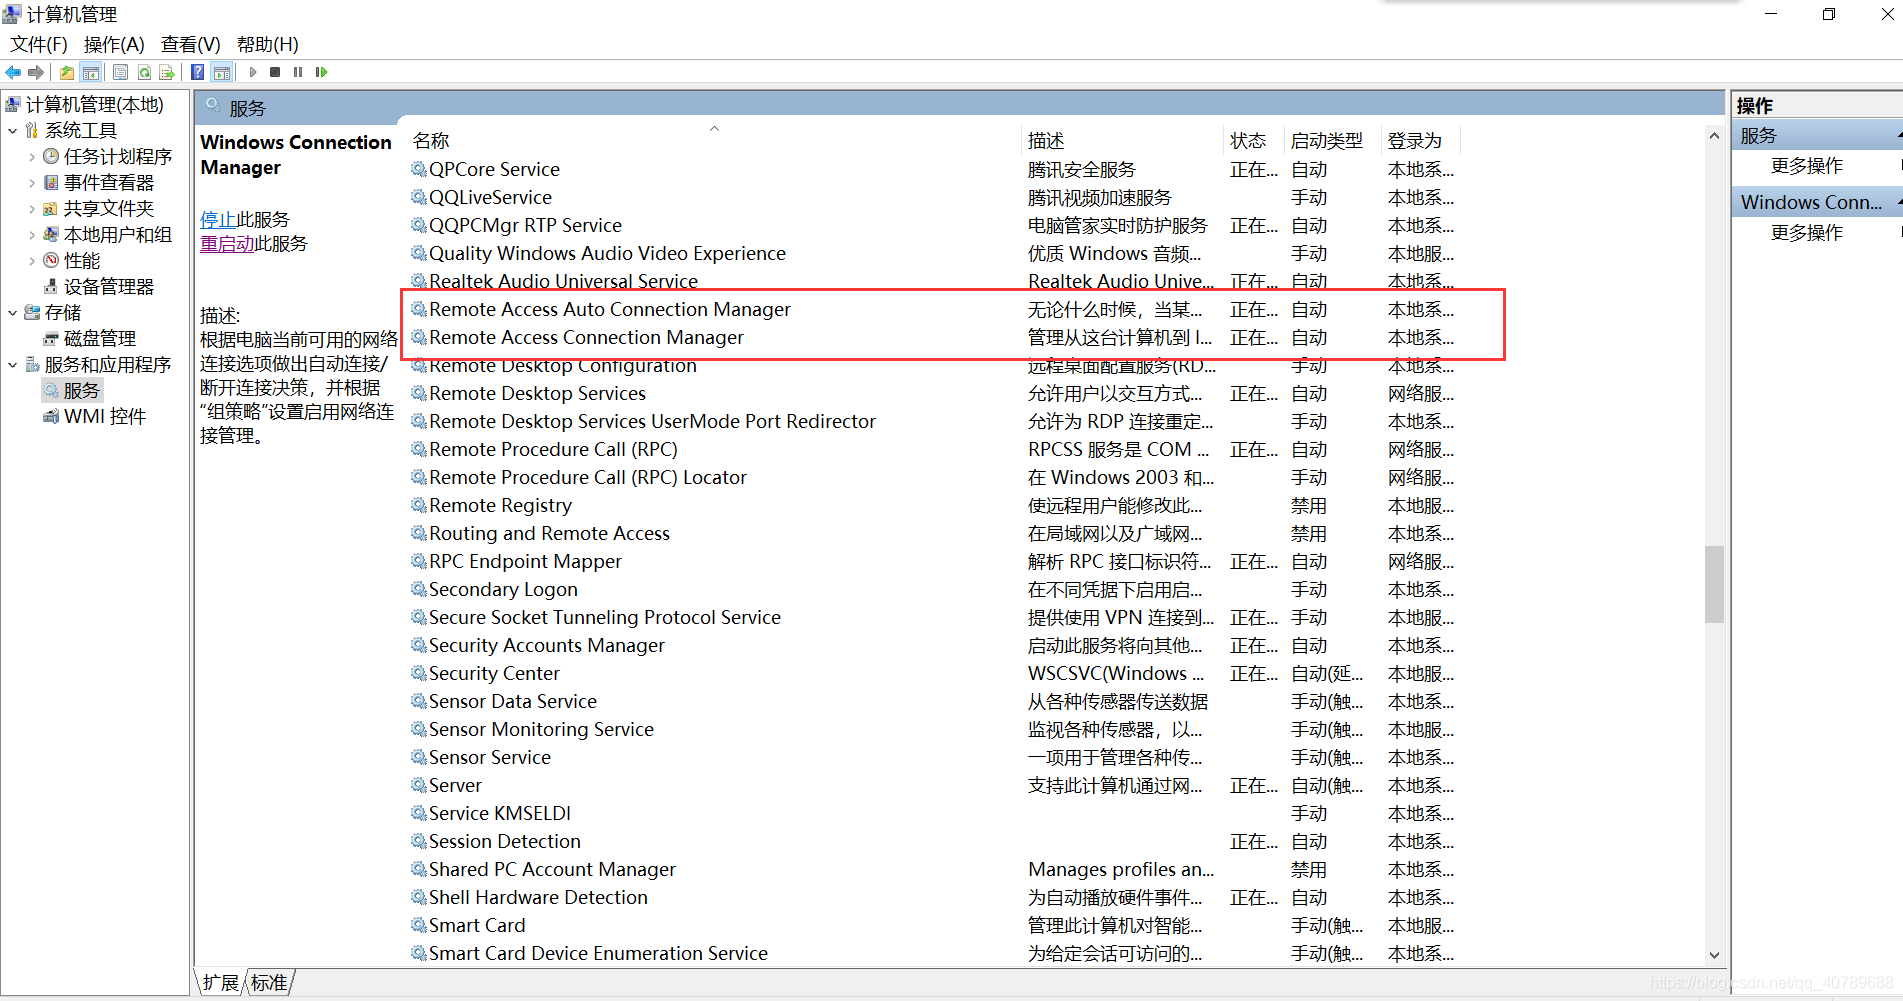The width and height of the screenshot is (1903, 1001).
Task: Select 服务 in the tree
Action: [81, 390]
